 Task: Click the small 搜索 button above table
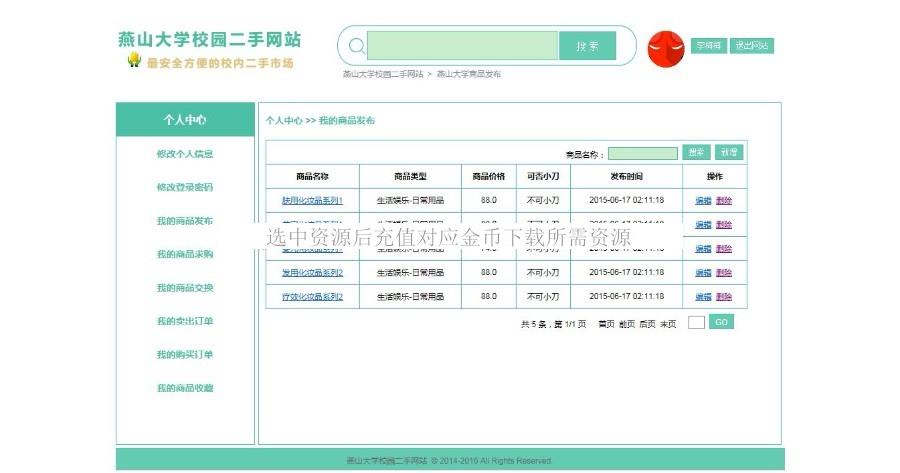coord(696,152)
